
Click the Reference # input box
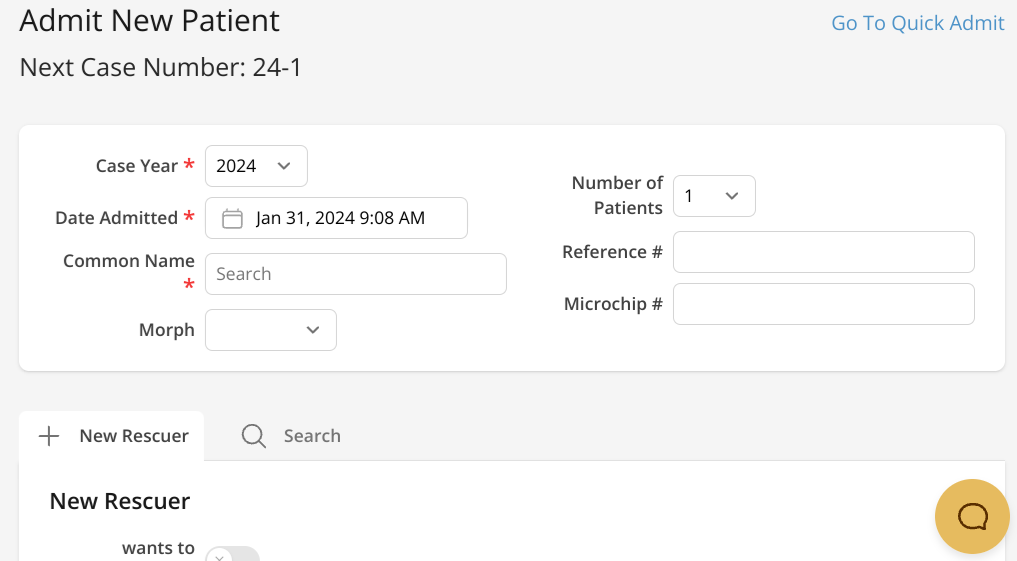(x=823, y=252)
